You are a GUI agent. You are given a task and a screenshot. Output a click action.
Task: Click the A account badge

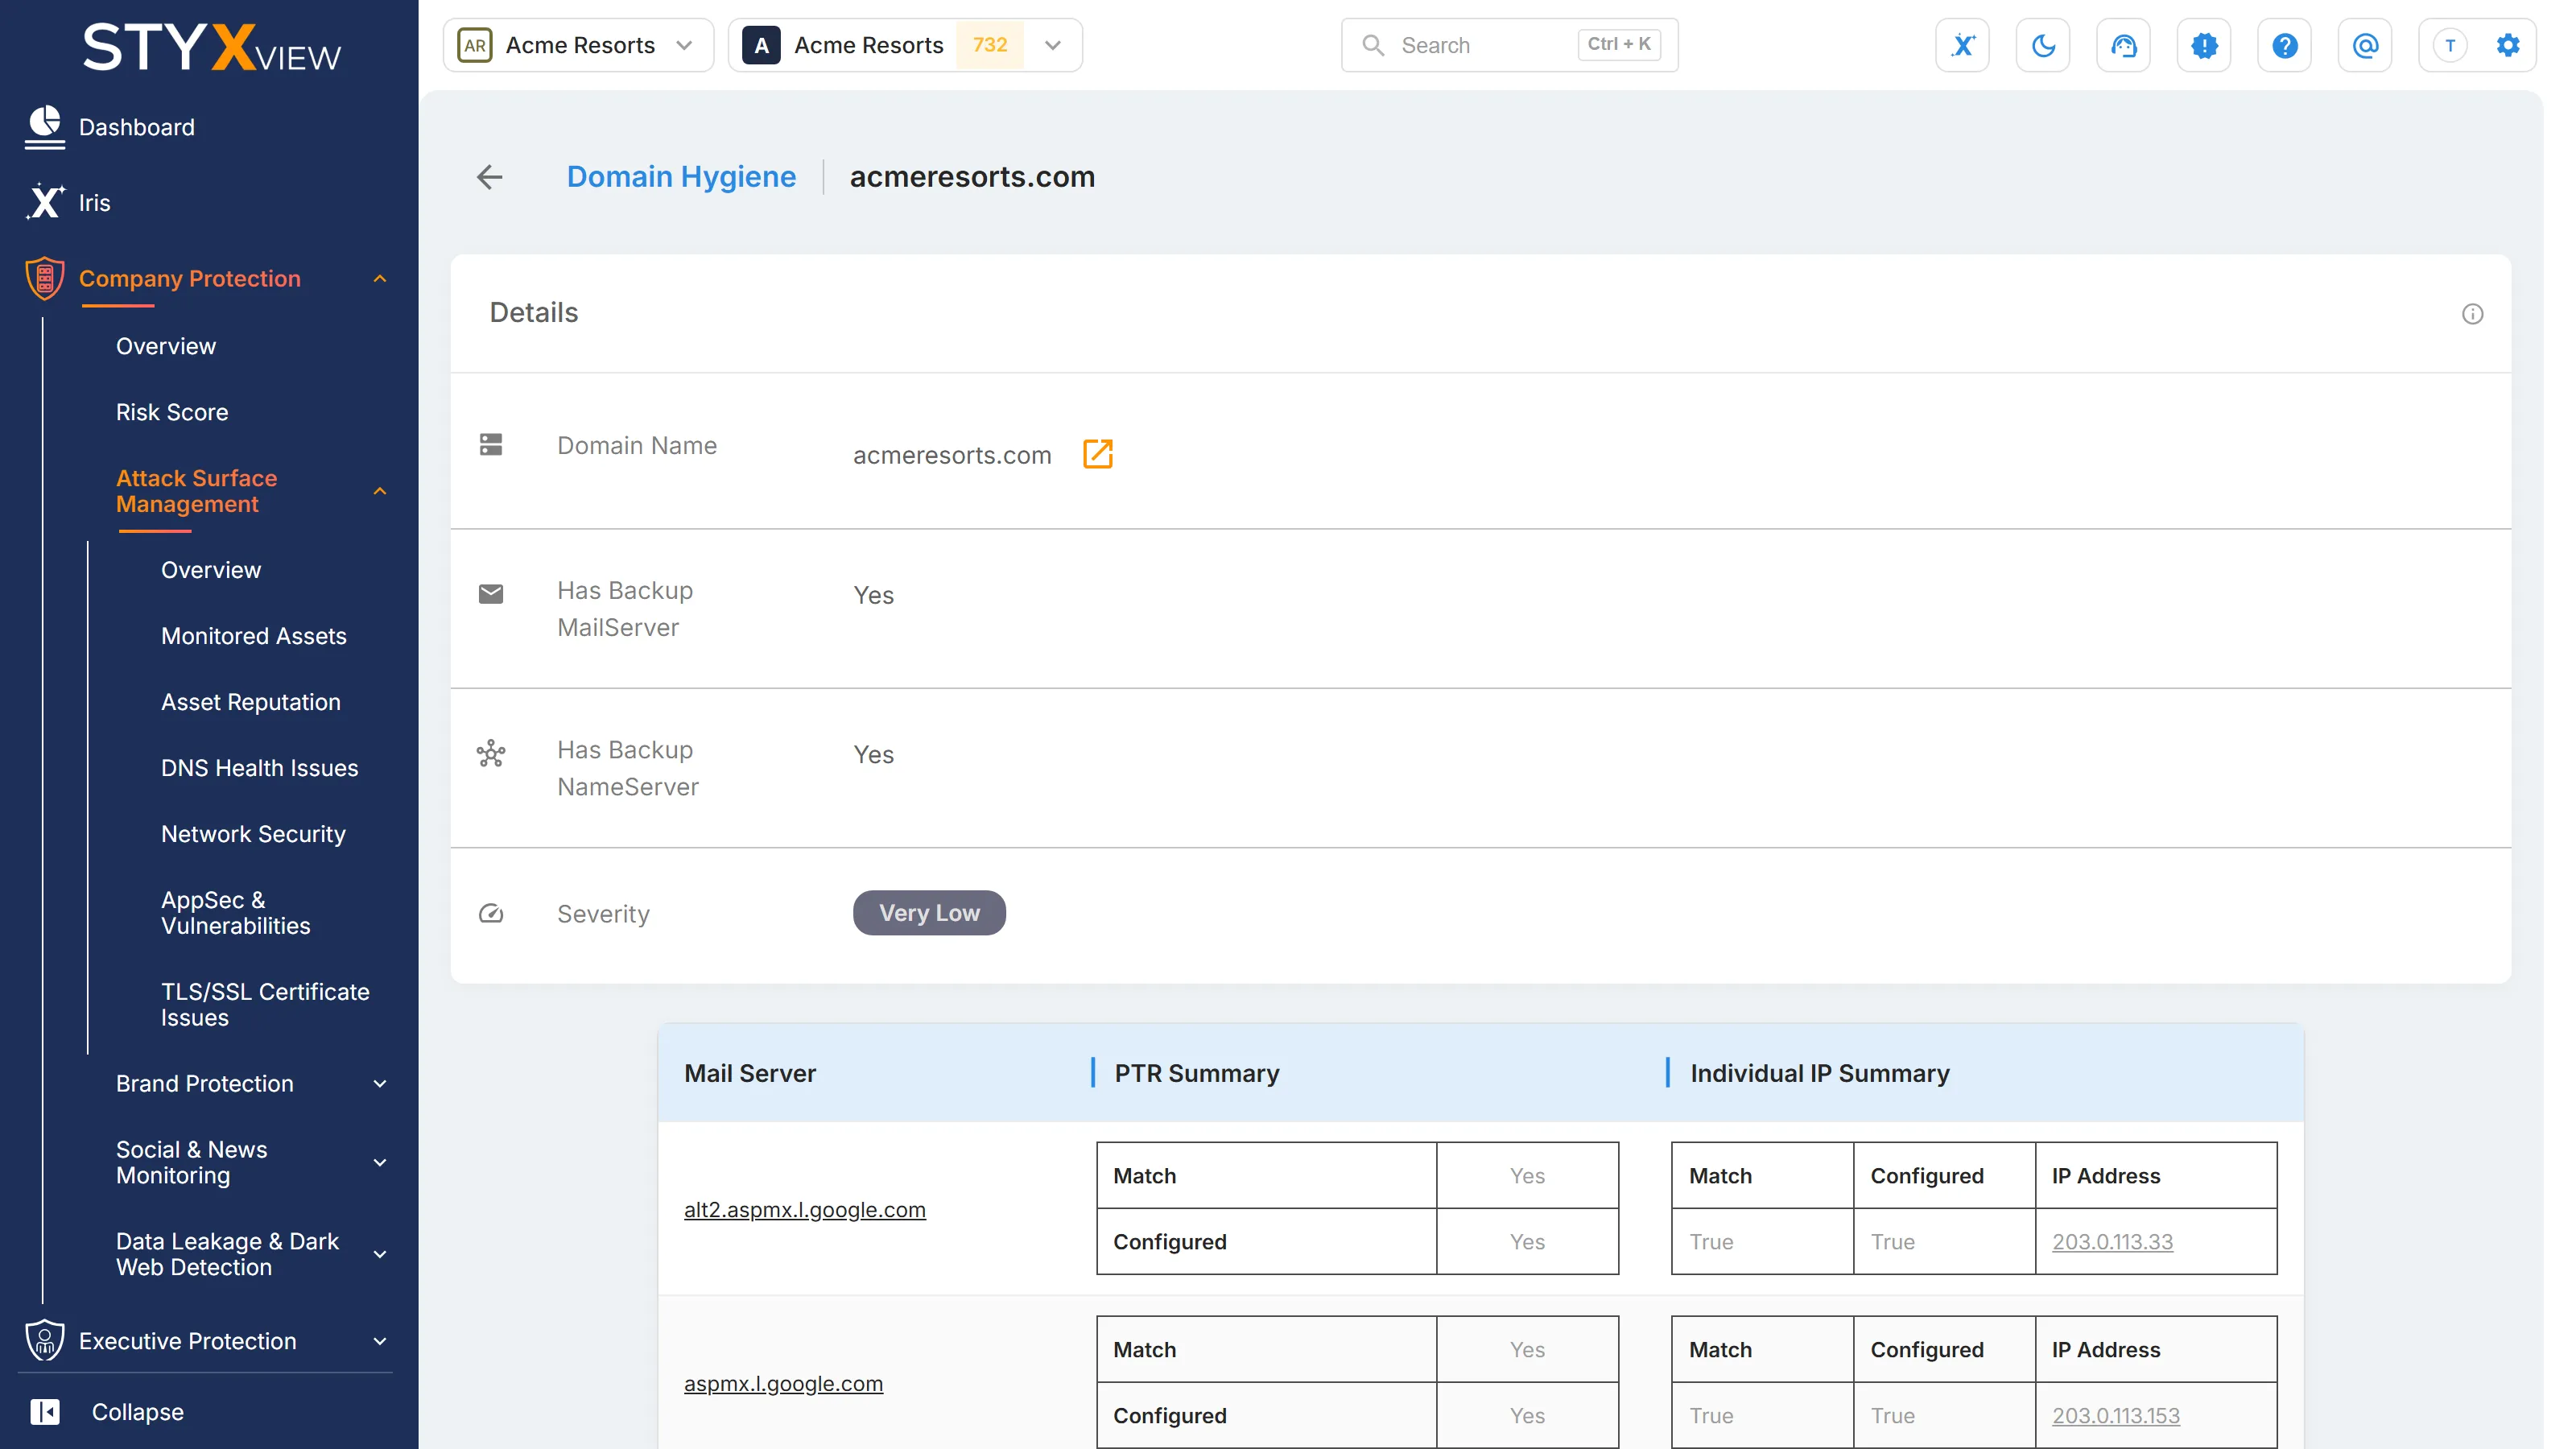[761, 45]
